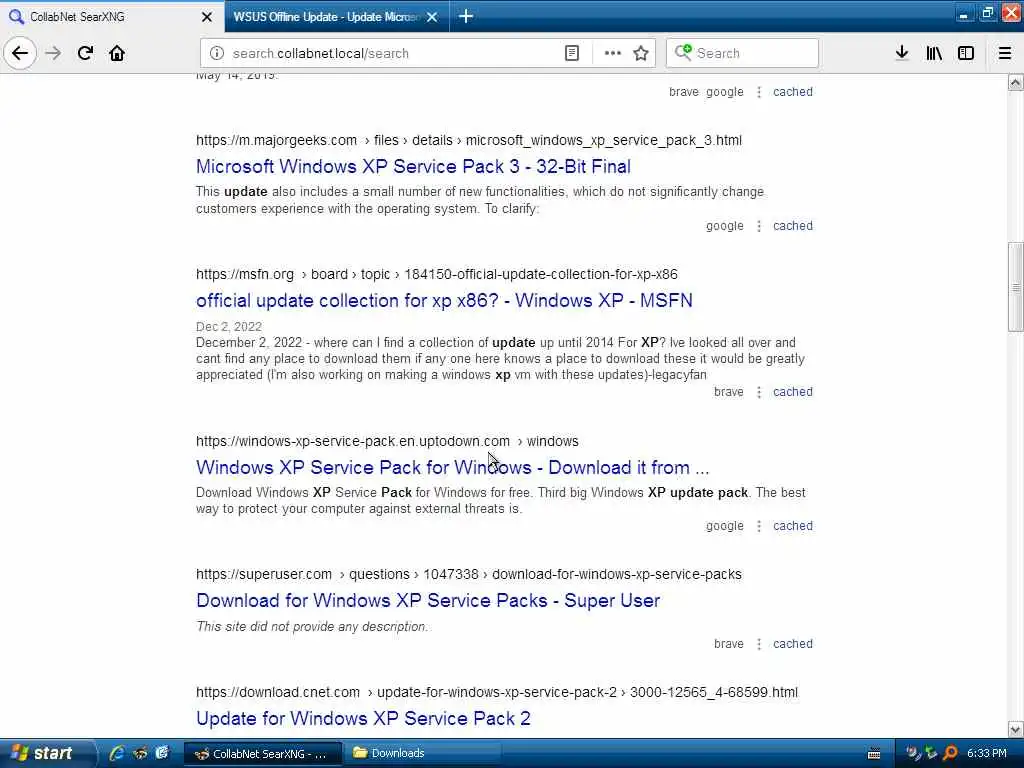
Task: Toggle reader view in address bar
Action: [571, 53]
